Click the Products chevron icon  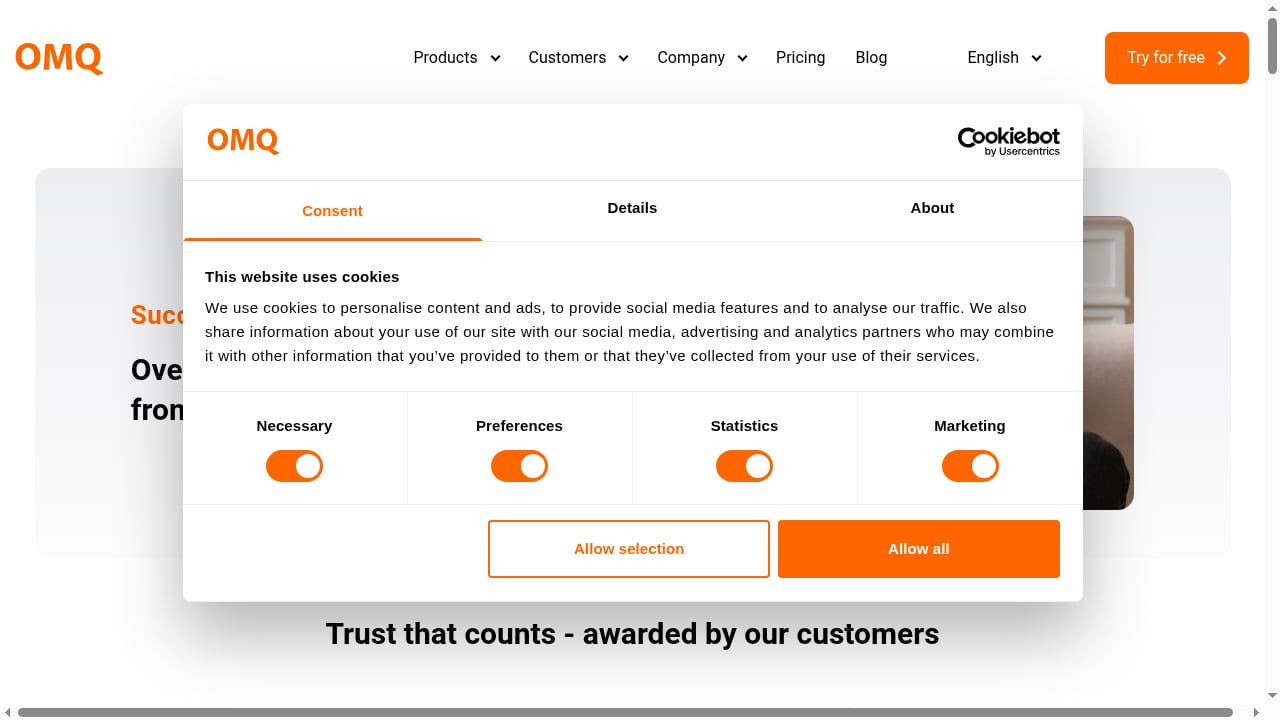pos(495,58)
